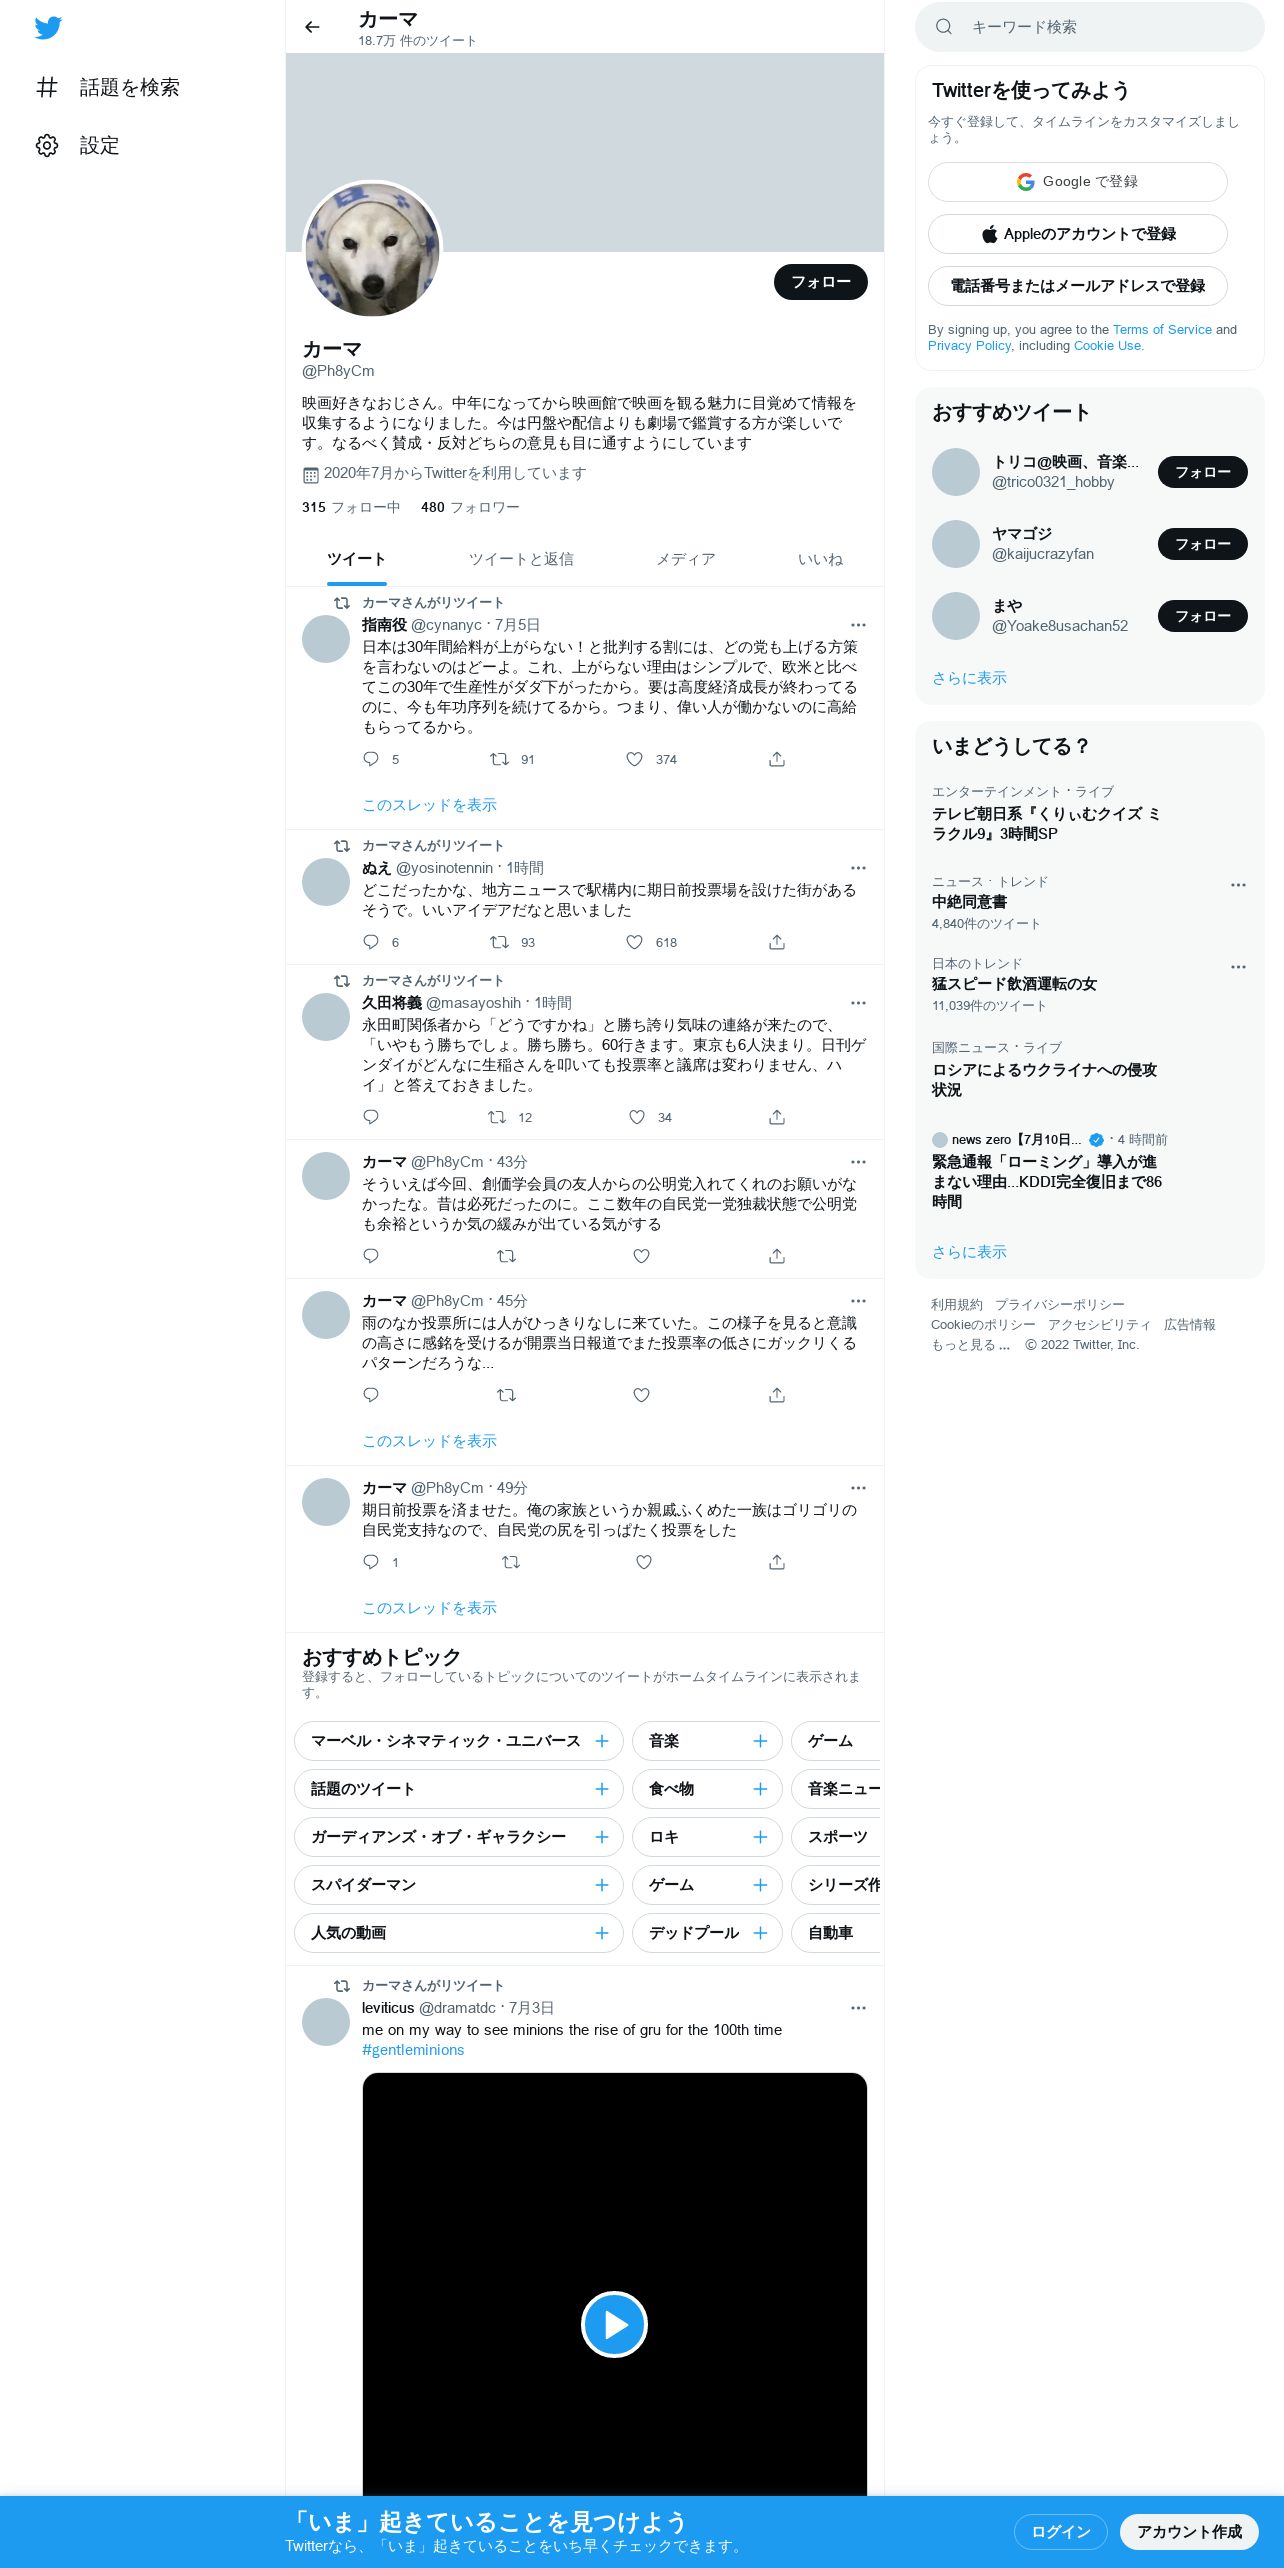Switch to メディア tab
Screen dimensions: 1284x2568
pyautogui.click(x=685, y=559)
